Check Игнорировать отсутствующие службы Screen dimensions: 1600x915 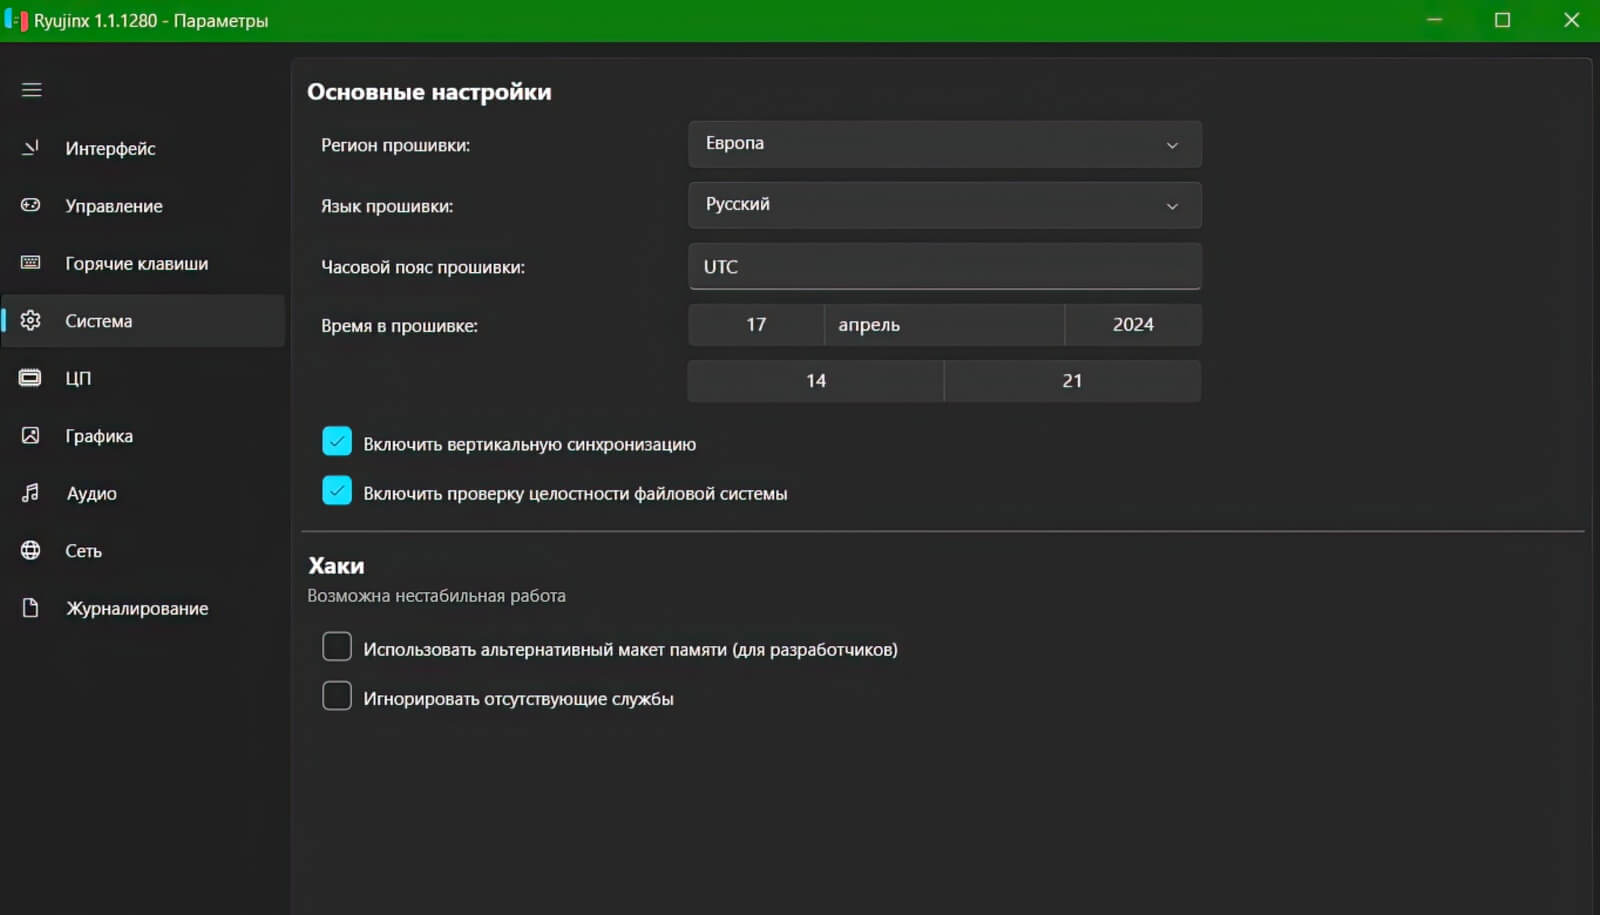(x=337, y=696)
